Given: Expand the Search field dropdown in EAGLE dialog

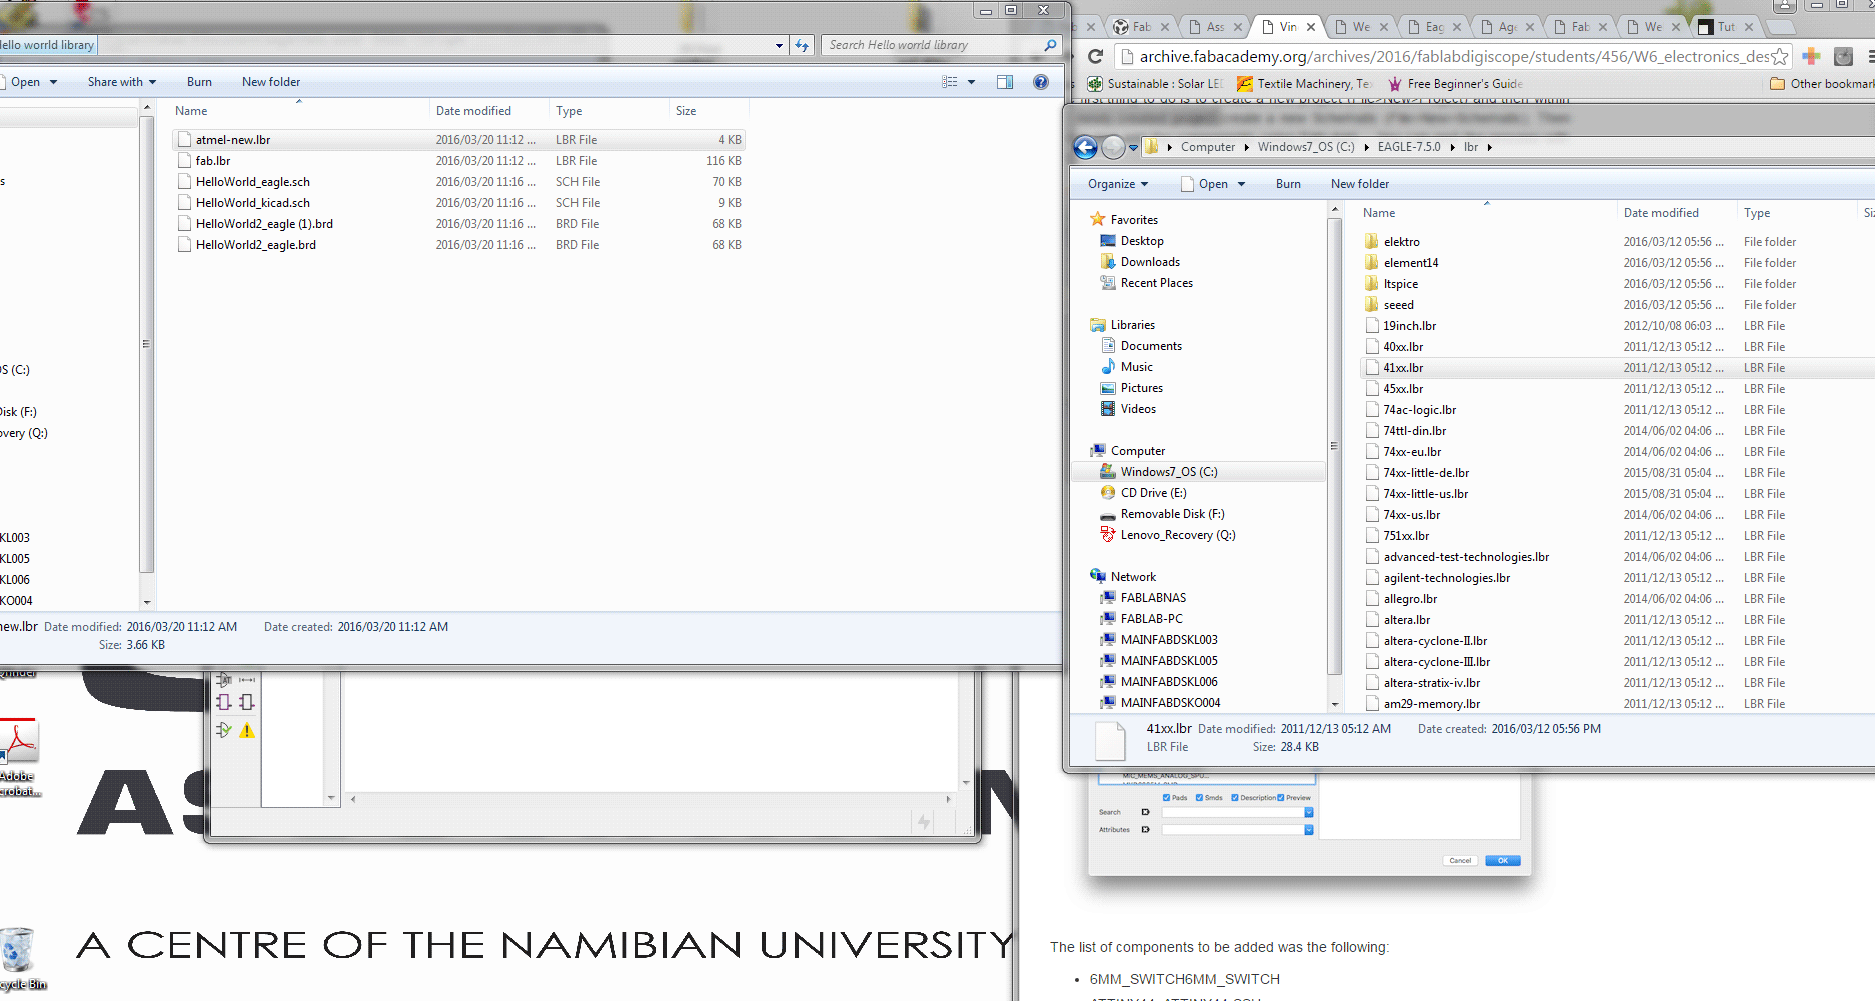Looking at the screenshot, I should click(1308, 812).
